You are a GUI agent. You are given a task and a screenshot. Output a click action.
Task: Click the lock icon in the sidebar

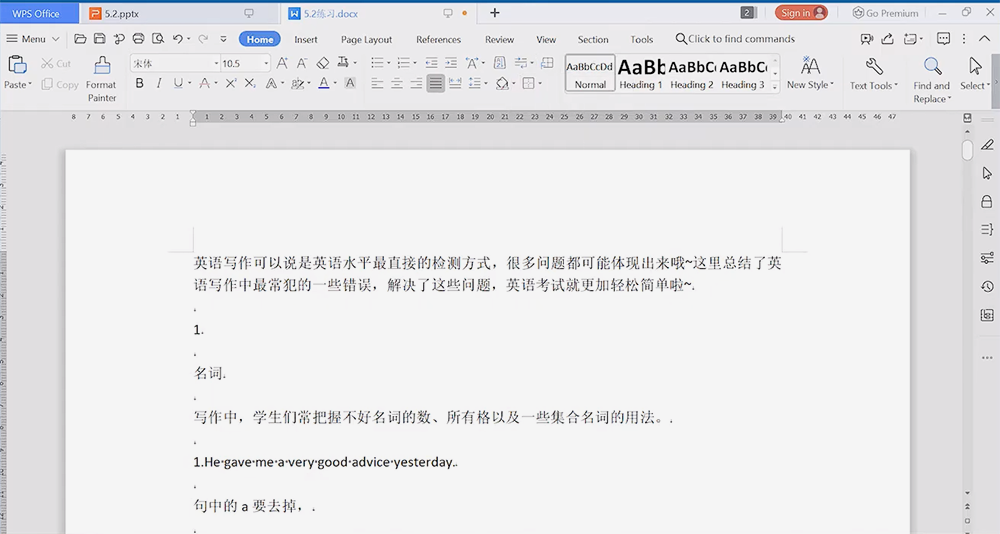pyautogui.click(x=987, y=202)
